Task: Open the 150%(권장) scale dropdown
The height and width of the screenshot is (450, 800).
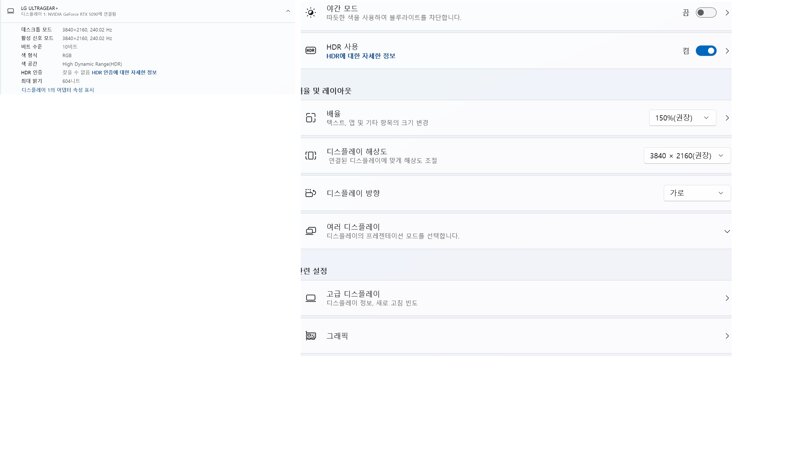Action: pyautogui.click(x=682, y=118)
